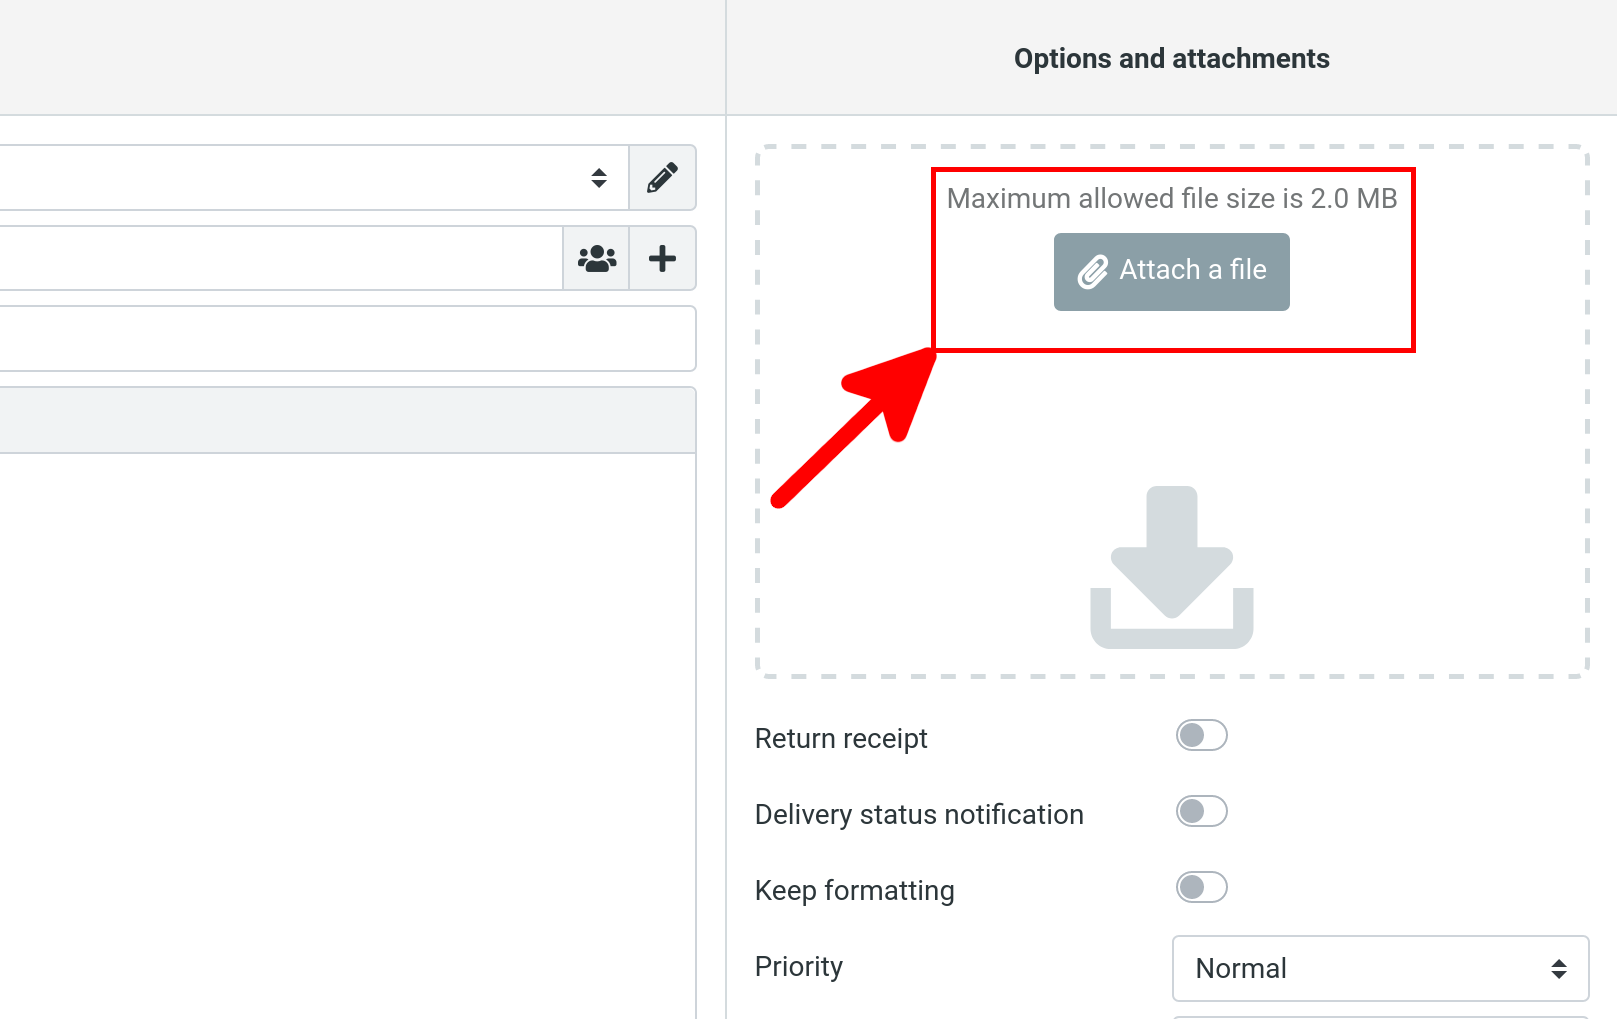This screenshot has height=1019, width=1617.
Task: Click the Attach a file button
Action: [x=1171, y=270]
